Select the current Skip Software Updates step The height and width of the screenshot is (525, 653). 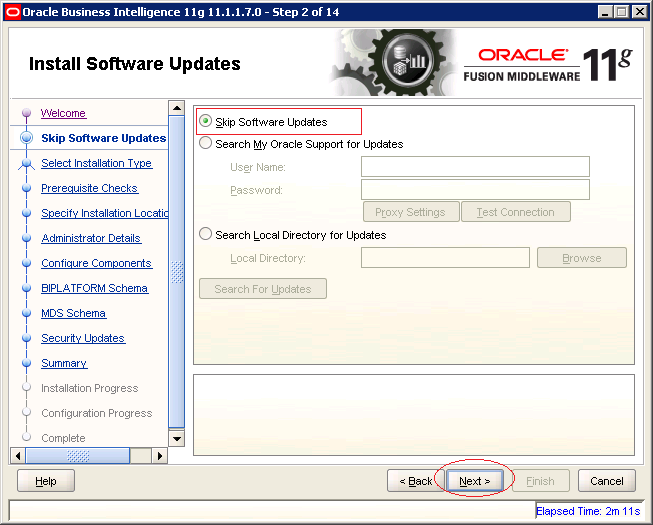coord(104,138)
